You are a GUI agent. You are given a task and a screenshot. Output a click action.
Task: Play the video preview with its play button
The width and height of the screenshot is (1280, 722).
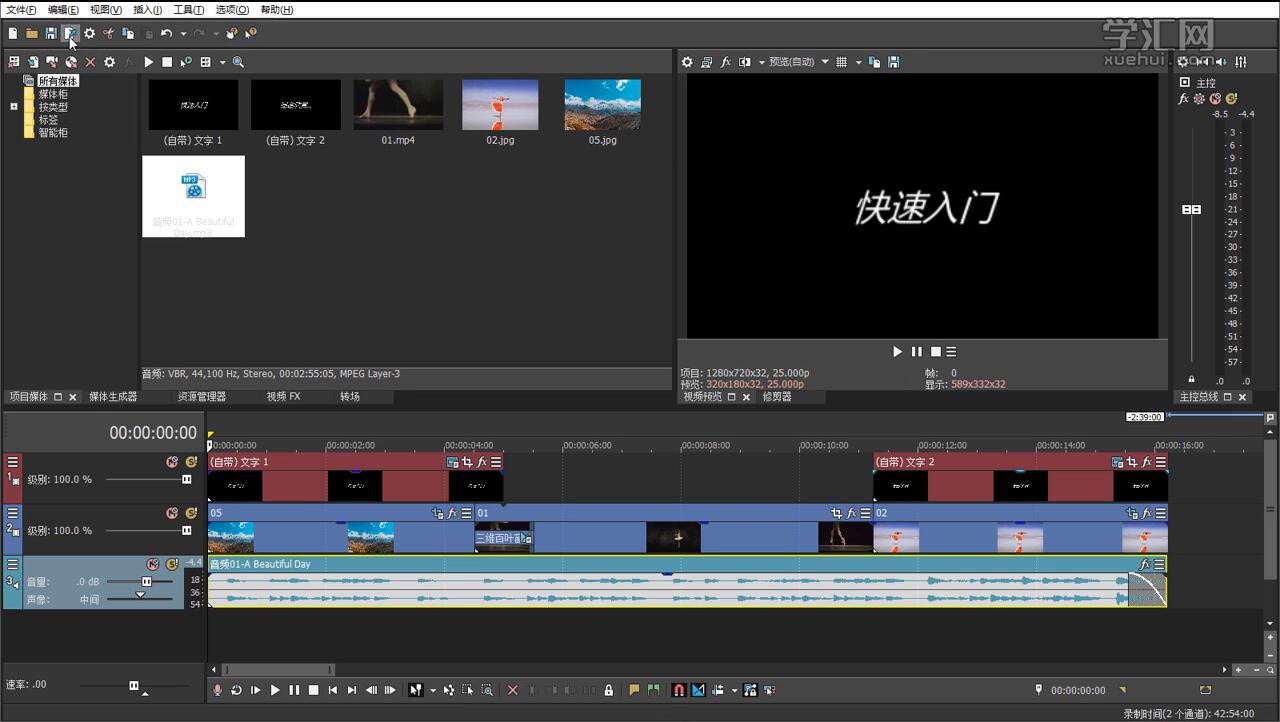click(897, 352)
